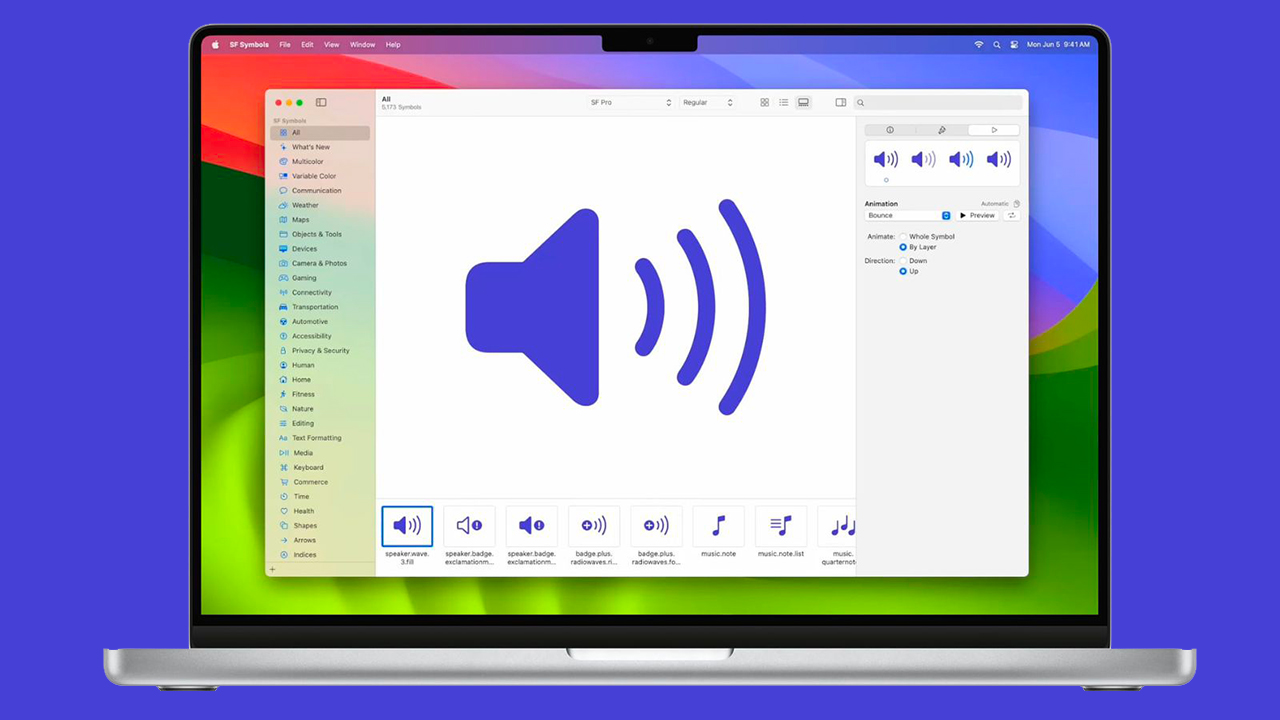Toggle the inspector panel icon
The width and height of the screenshot is (1280, 720).
tap(841, 102)
